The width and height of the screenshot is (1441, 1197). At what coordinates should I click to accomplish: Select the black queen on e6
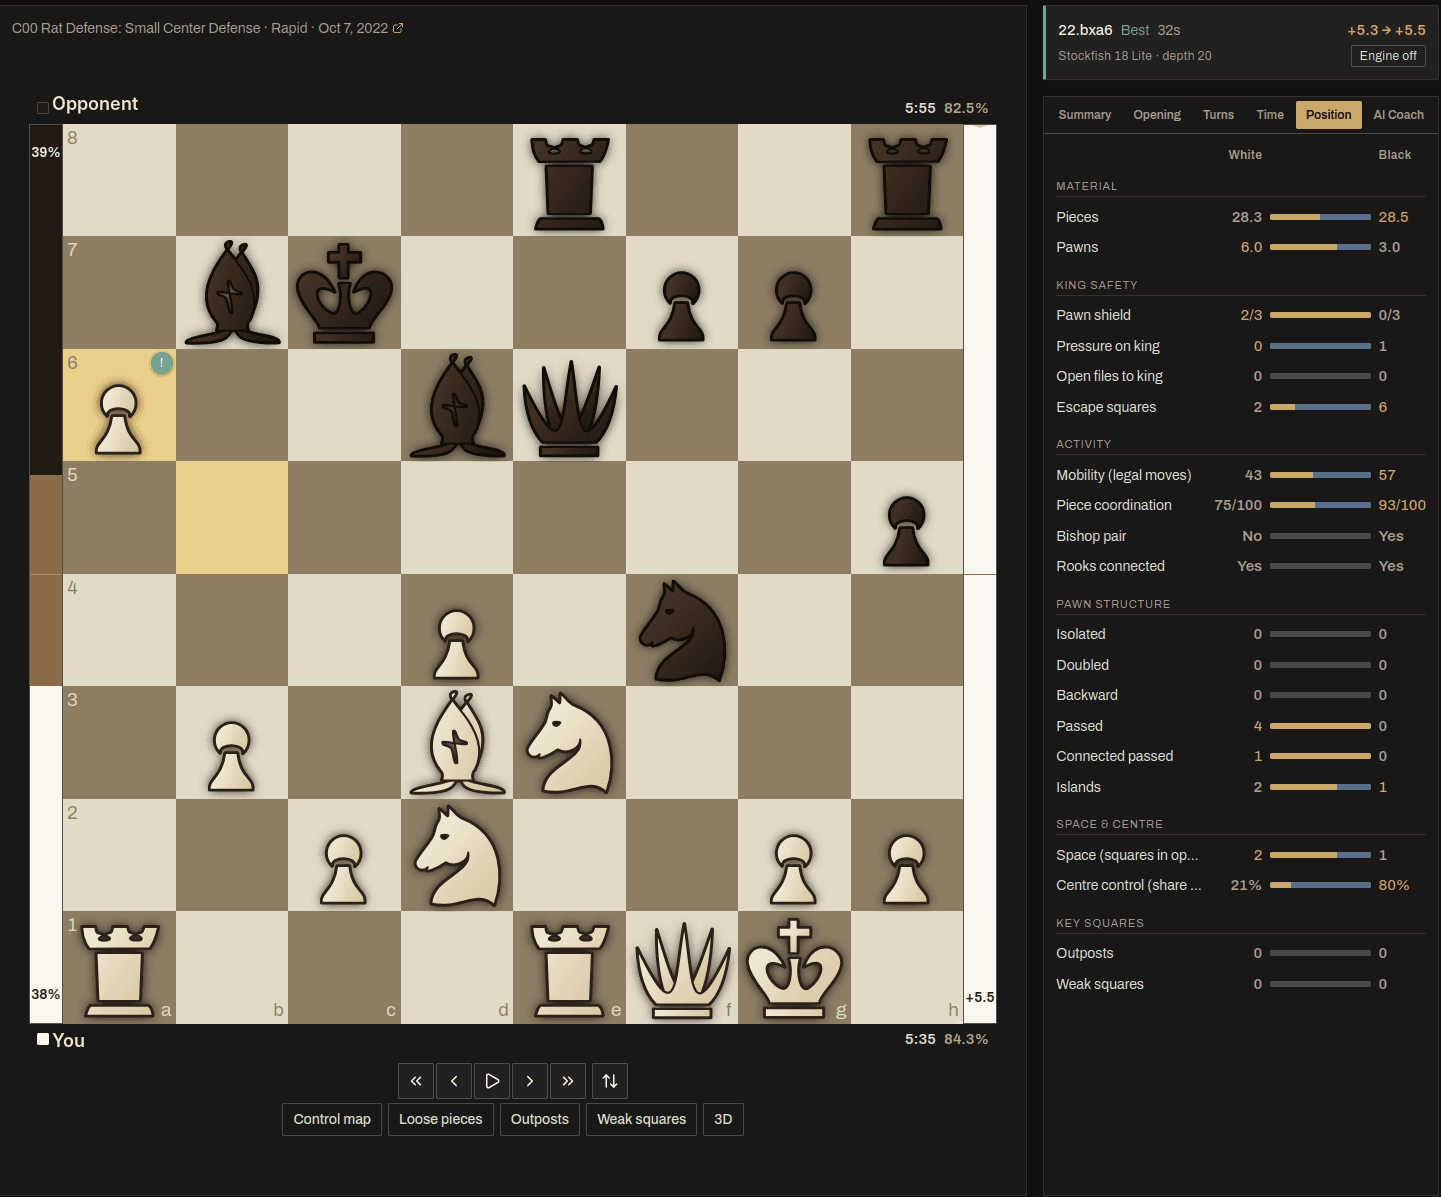[569, 406]
